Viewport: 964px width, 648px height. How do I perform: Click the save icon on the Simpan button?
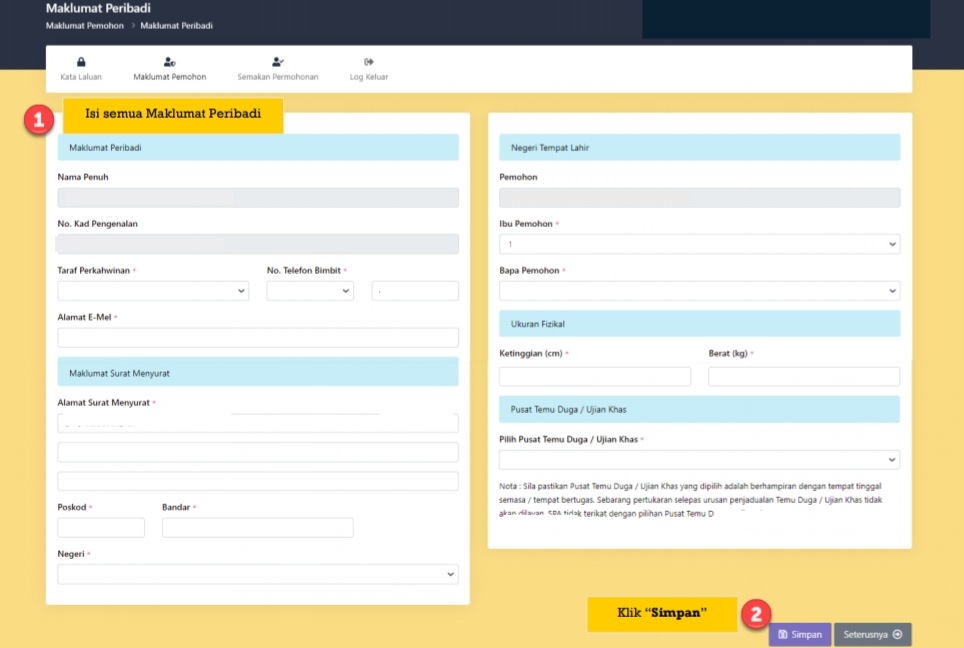[x=785, y=634]
